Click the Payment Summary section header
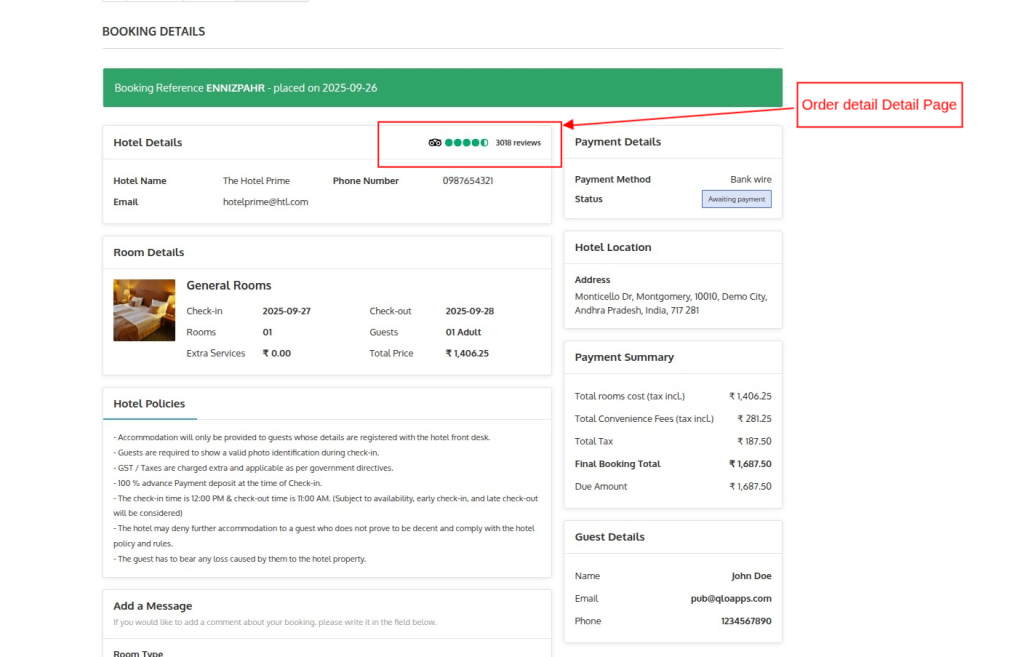 [624, 357]
